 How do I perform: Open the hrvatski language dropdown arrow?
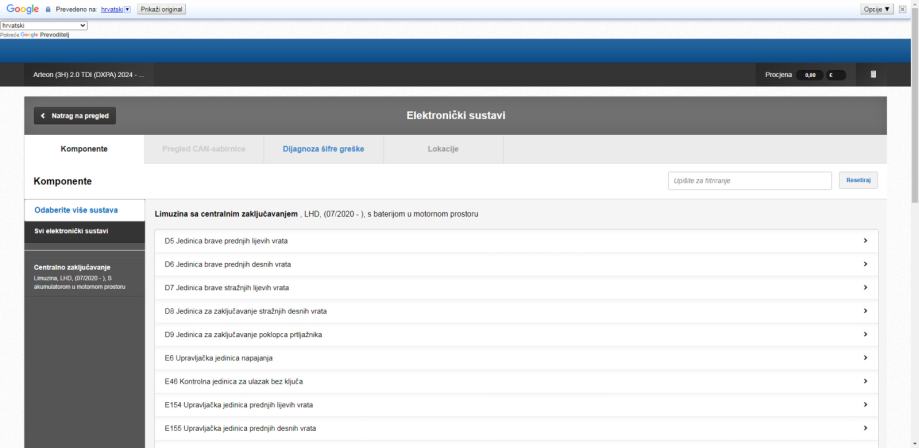pyautogui.click(x=127, y=9)
